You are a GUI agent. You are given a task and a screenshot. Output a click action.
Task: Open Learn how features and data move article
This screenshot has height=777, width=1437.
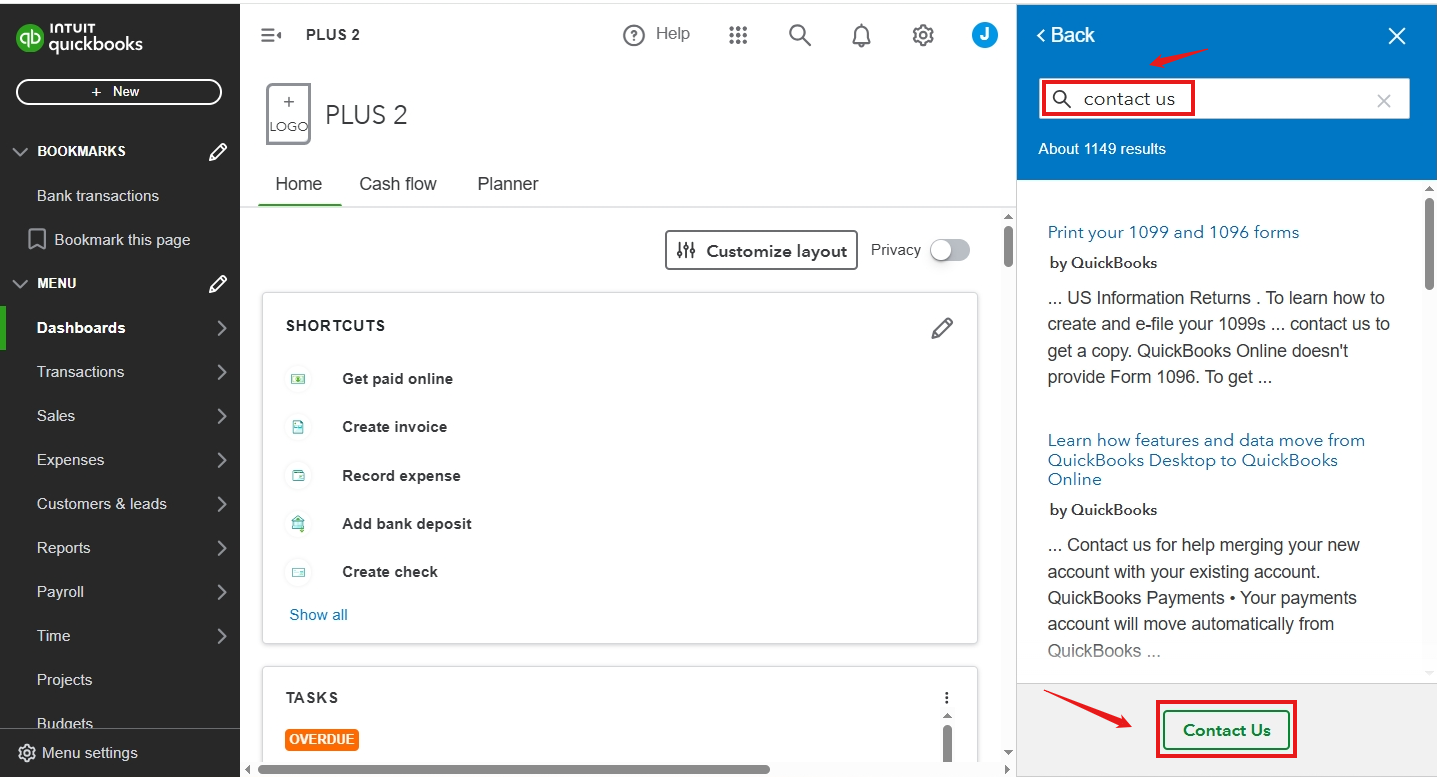click(1206, 460)
